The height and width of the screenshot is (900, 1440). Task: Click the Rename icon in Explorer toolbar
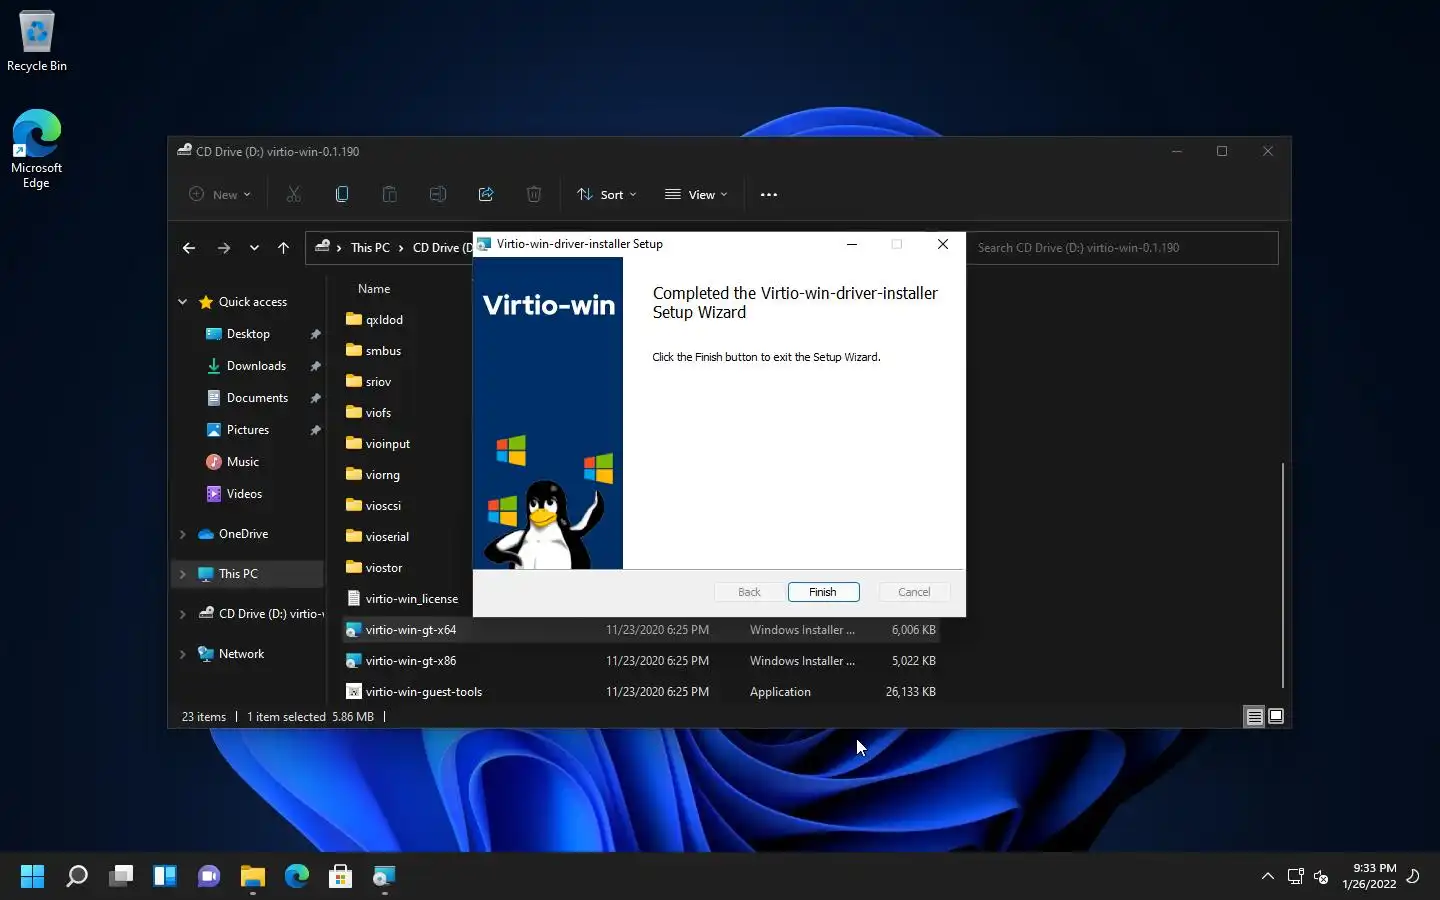coord(438,195)
